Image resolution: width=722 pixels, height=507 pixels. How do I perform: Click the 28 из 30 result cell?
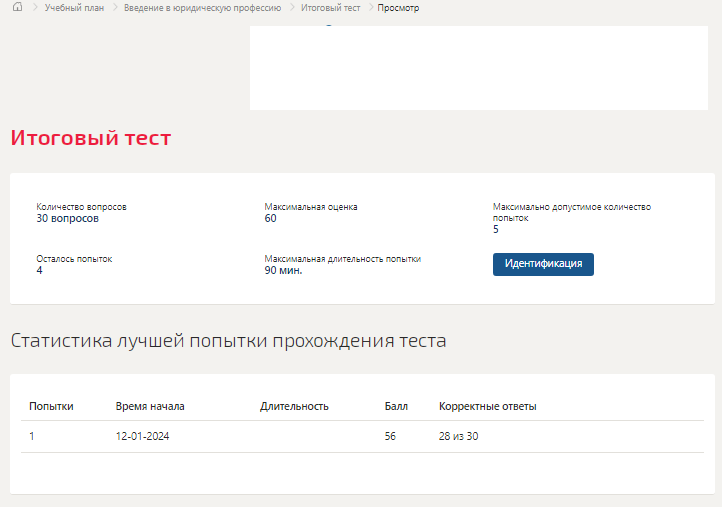click(458, 436)
